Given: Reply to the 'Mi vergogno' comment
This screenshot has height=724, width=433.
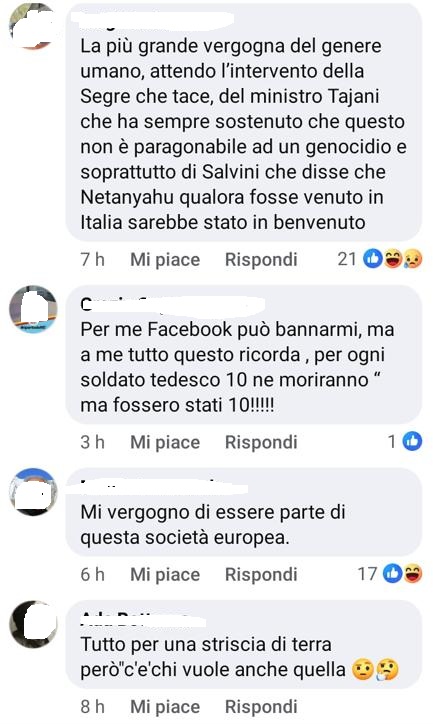Looking at the screenshot, I should coord(261,575).
